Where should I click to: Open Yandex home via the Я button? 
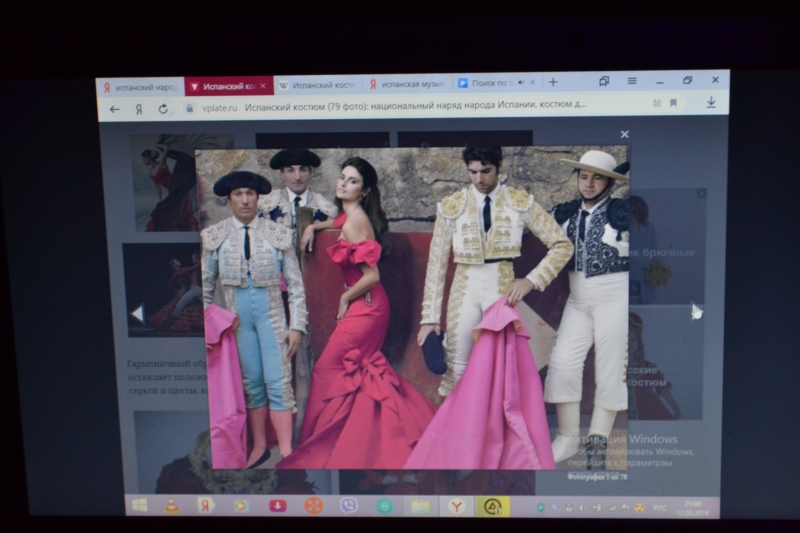pos(139,109)
